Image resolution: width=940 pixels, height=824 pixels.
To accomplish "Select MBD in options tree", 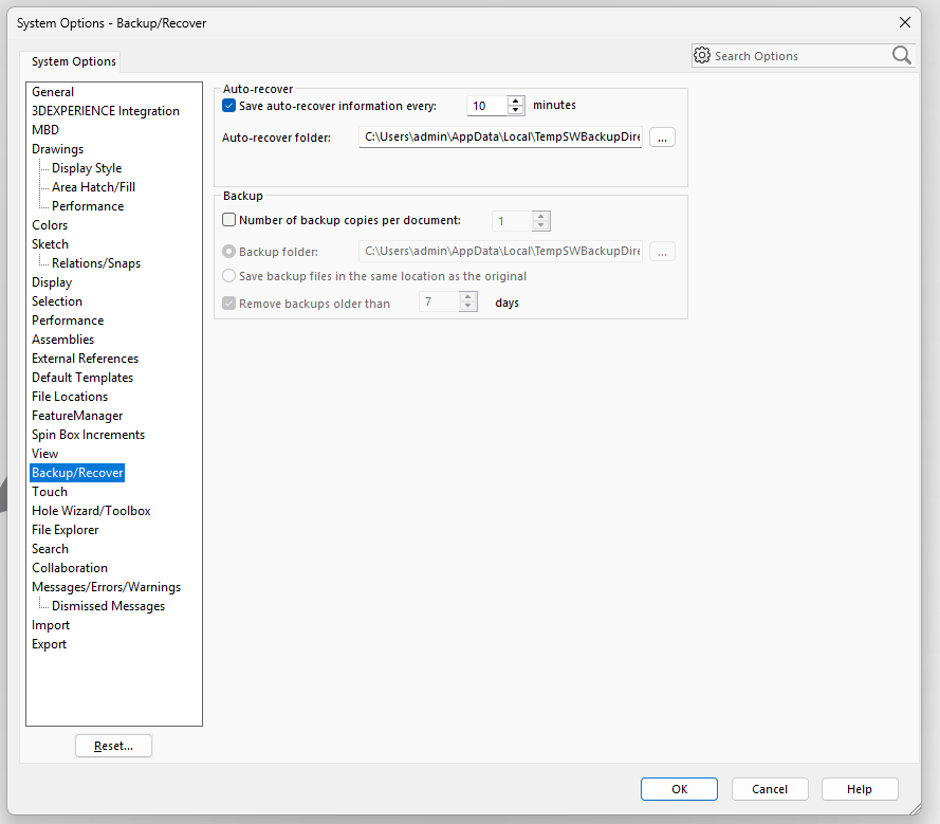I will pyautogui.click(x=46, y=130).
